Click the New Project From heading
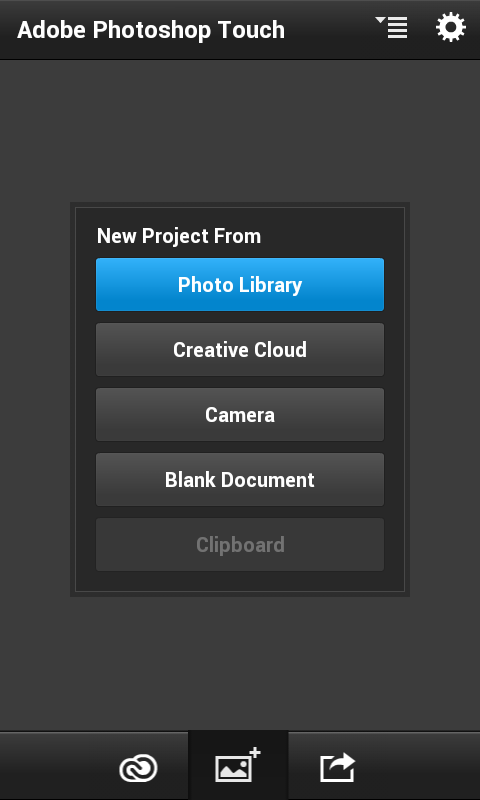Screen dimensions: 480x800 [179, 236]
